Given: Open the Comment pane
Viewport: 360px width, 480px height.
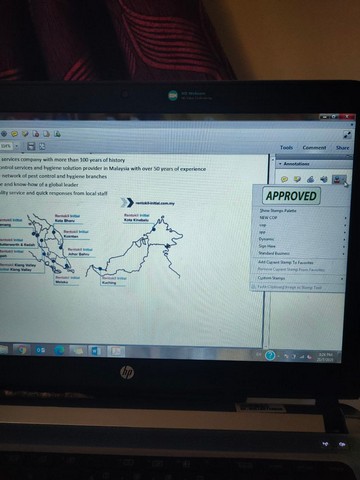Looking at the screenshot, I should tap(314, 147).
